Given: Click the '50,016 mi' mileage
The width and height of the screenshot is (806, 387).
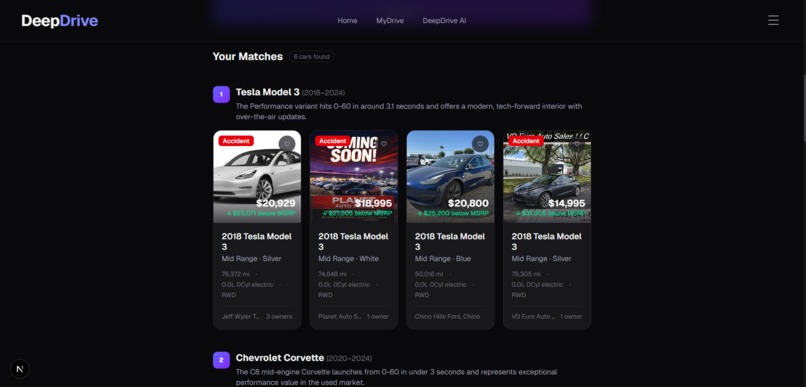Looking at the screenshot, I should point(429,274).
